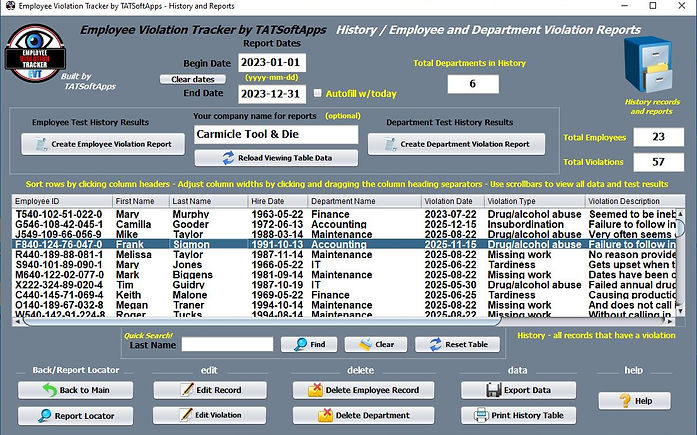Sort table by Department Name column header
Image resolution: width=697 pixels, height=435 pixels.
click(x=364, y=201)
